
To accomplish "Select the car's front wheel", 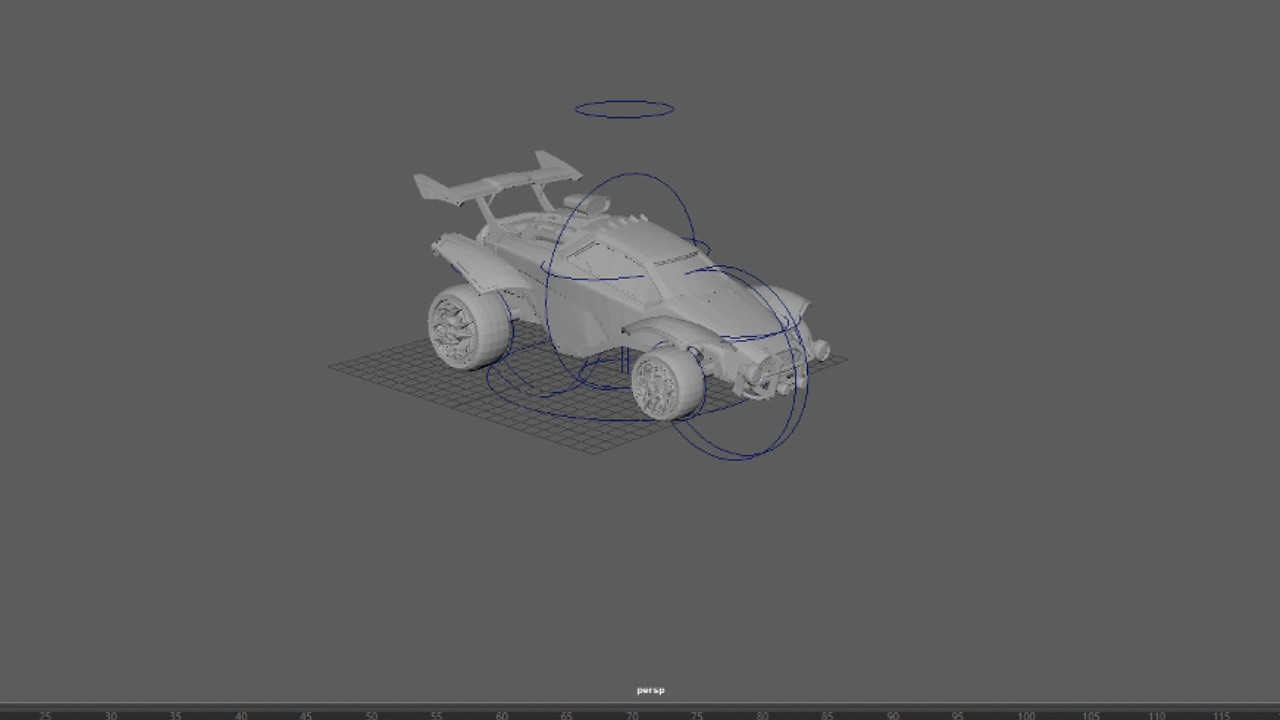I will 667,385.
